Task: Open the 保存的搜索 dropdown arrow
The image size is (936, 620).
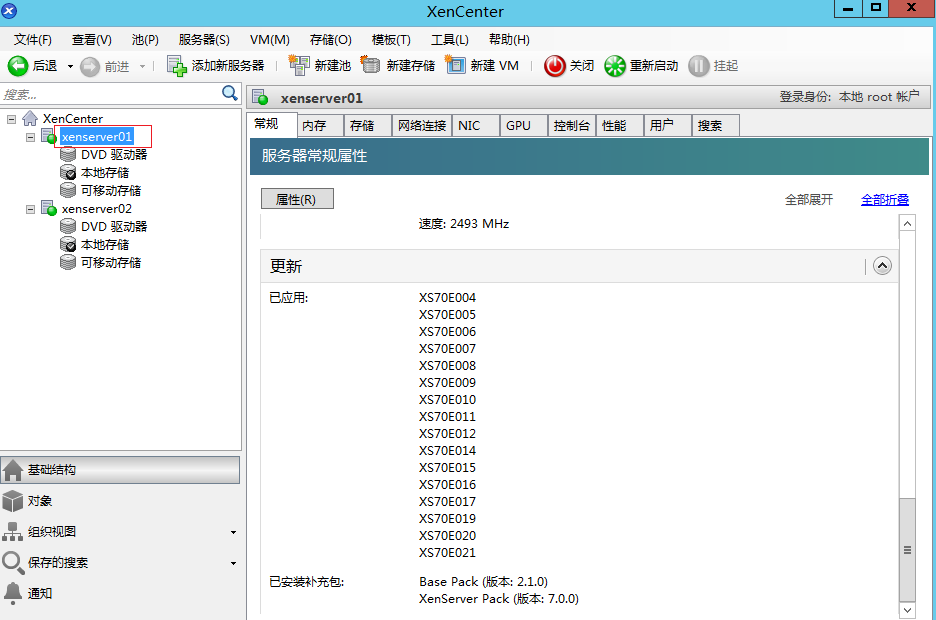Action: [233, 563]
